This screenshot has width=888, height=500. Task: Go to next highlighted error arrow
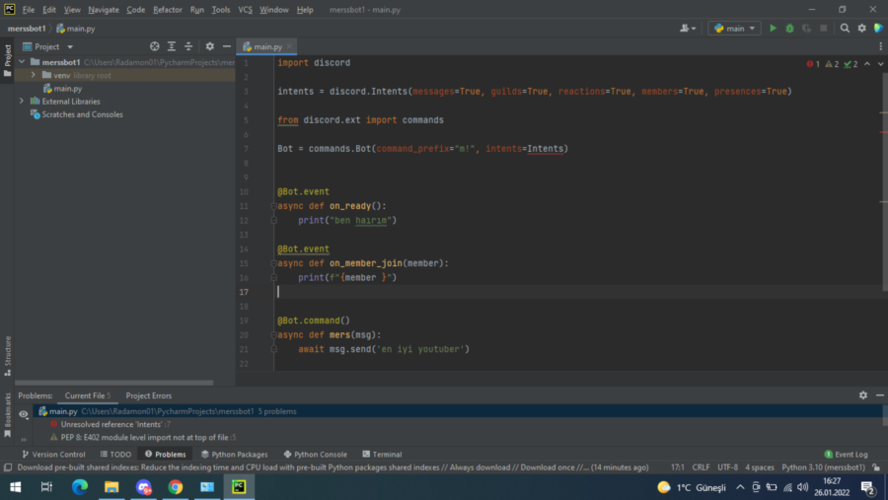coord(881,64)
